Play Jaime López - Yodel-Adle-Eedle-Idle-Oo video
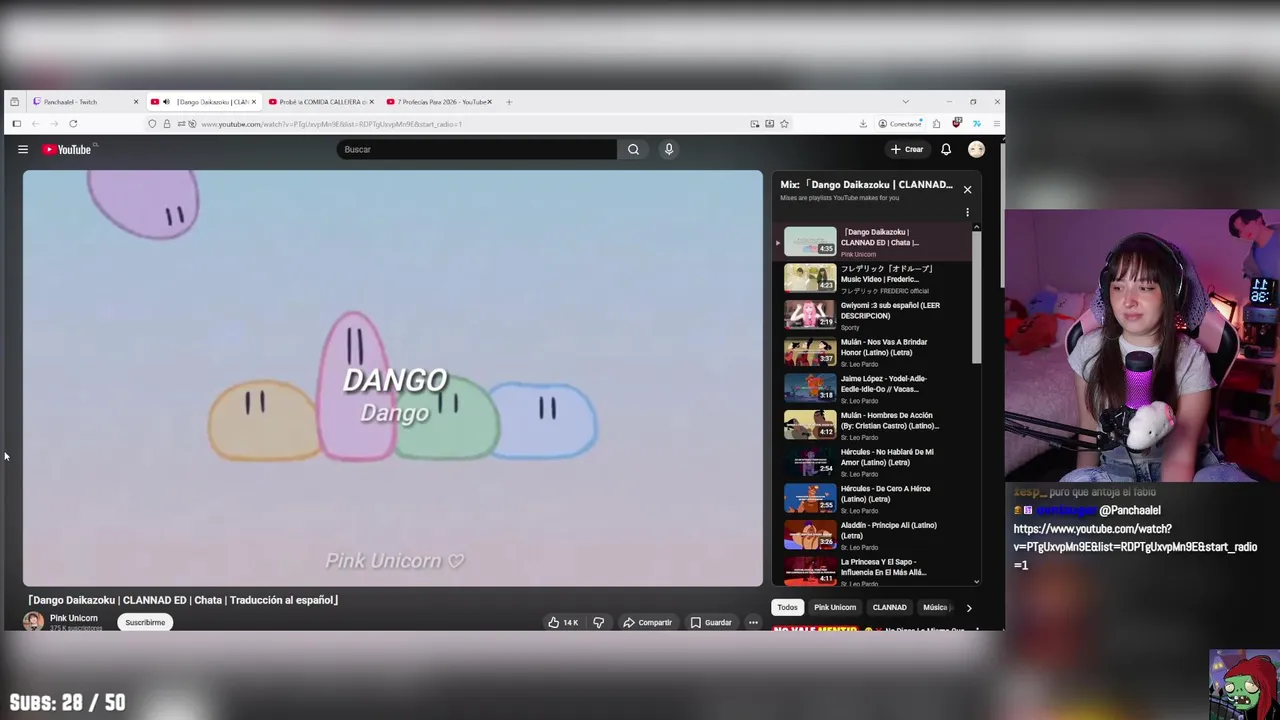Viewport: 1280px width, 720px height. coord(872,389)
